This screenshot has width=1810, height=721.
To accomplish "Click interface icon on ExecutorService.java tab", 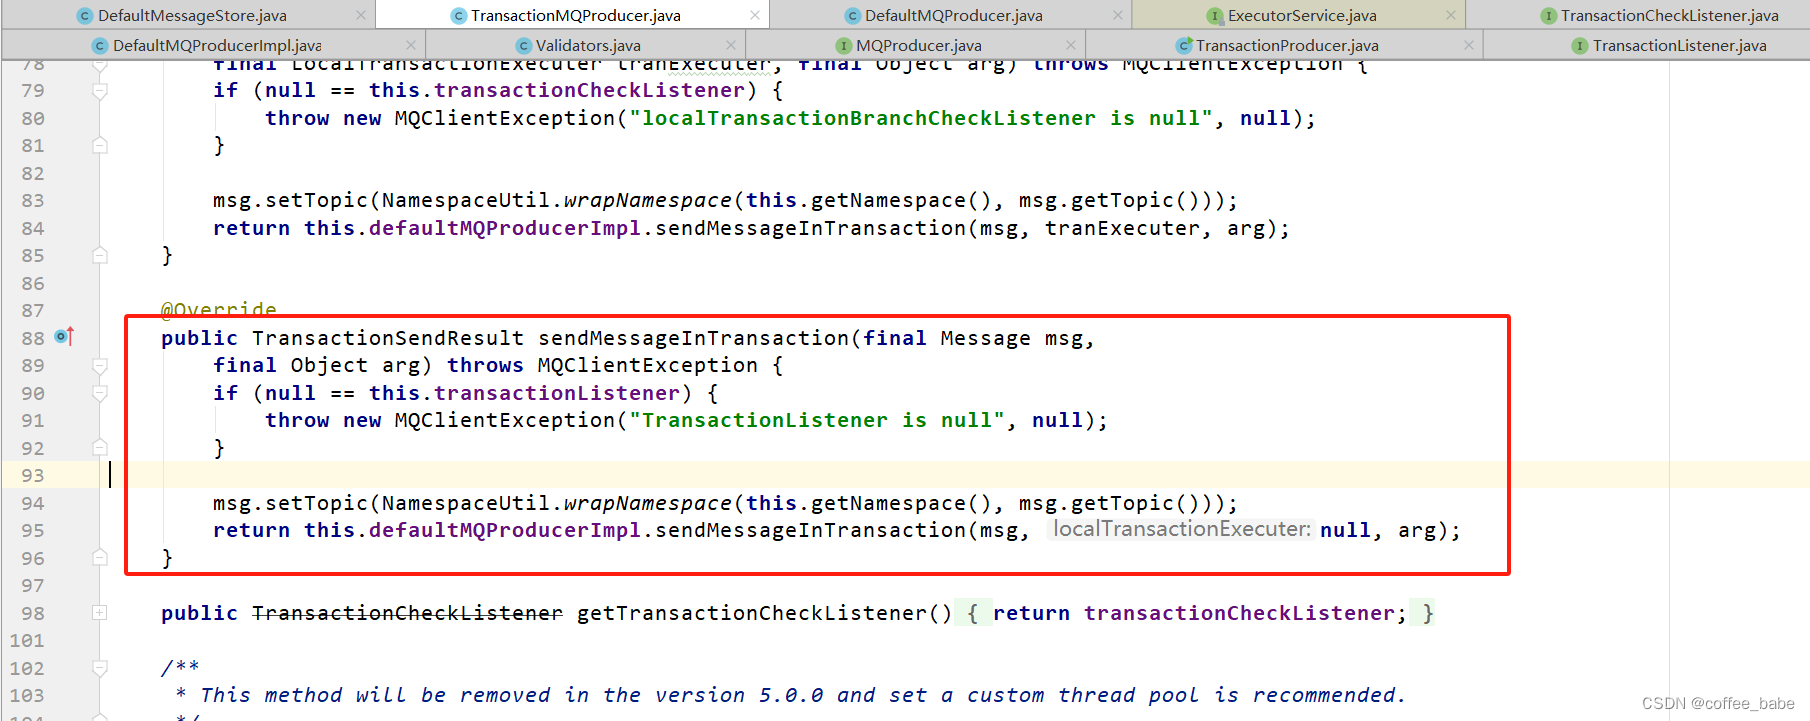I will (1215, 16).
